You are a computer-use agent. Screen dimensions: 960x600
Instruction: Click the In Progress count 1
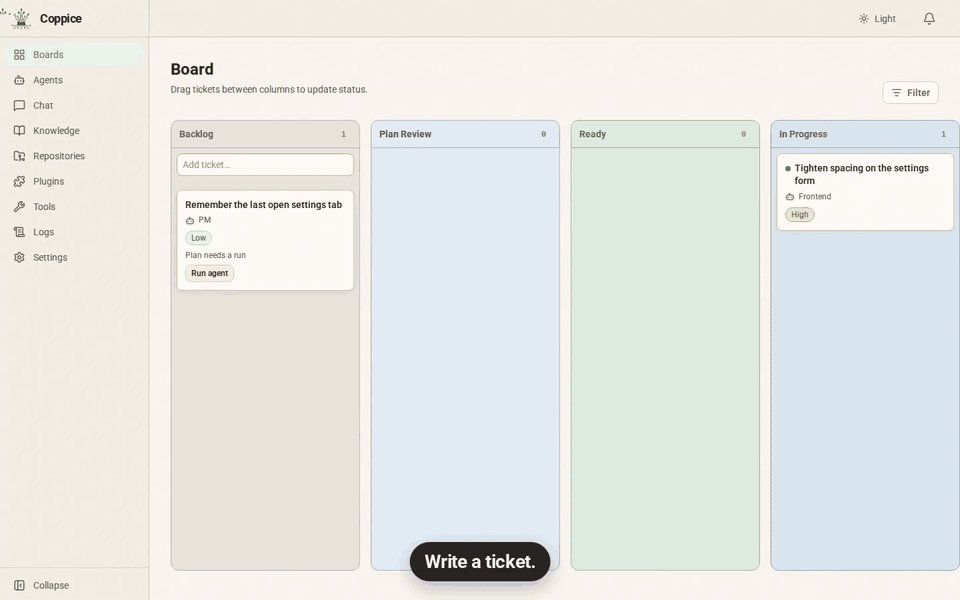pyautogui.click(x=943, y=134)
